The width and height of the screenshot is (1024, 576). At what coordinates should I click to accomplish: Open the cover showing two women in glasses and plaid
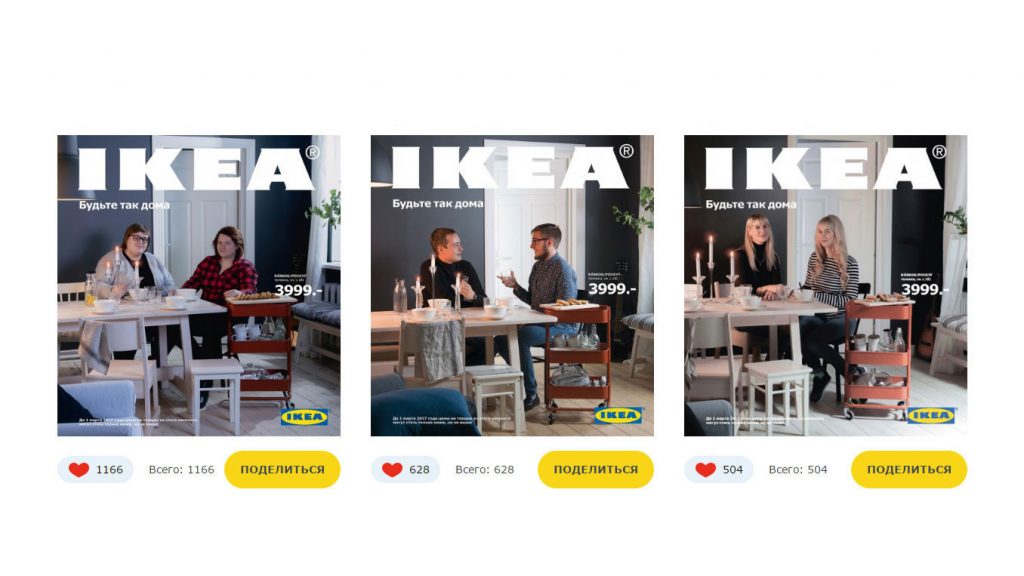pyautogui.click(x=199, y=285)
